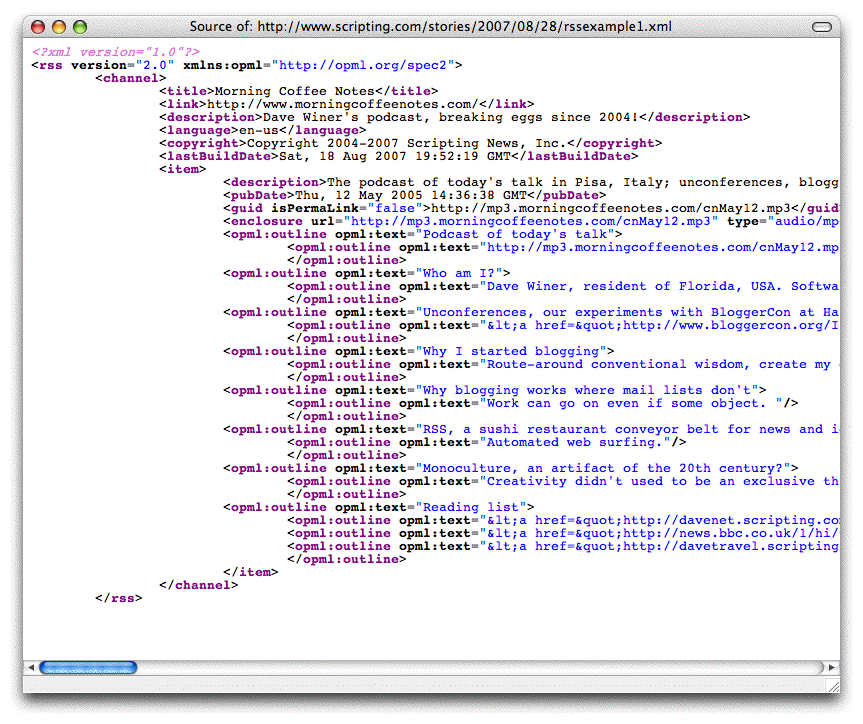
Task: Click the window title showing rssexample1.xml source
Action: point(431,27)
